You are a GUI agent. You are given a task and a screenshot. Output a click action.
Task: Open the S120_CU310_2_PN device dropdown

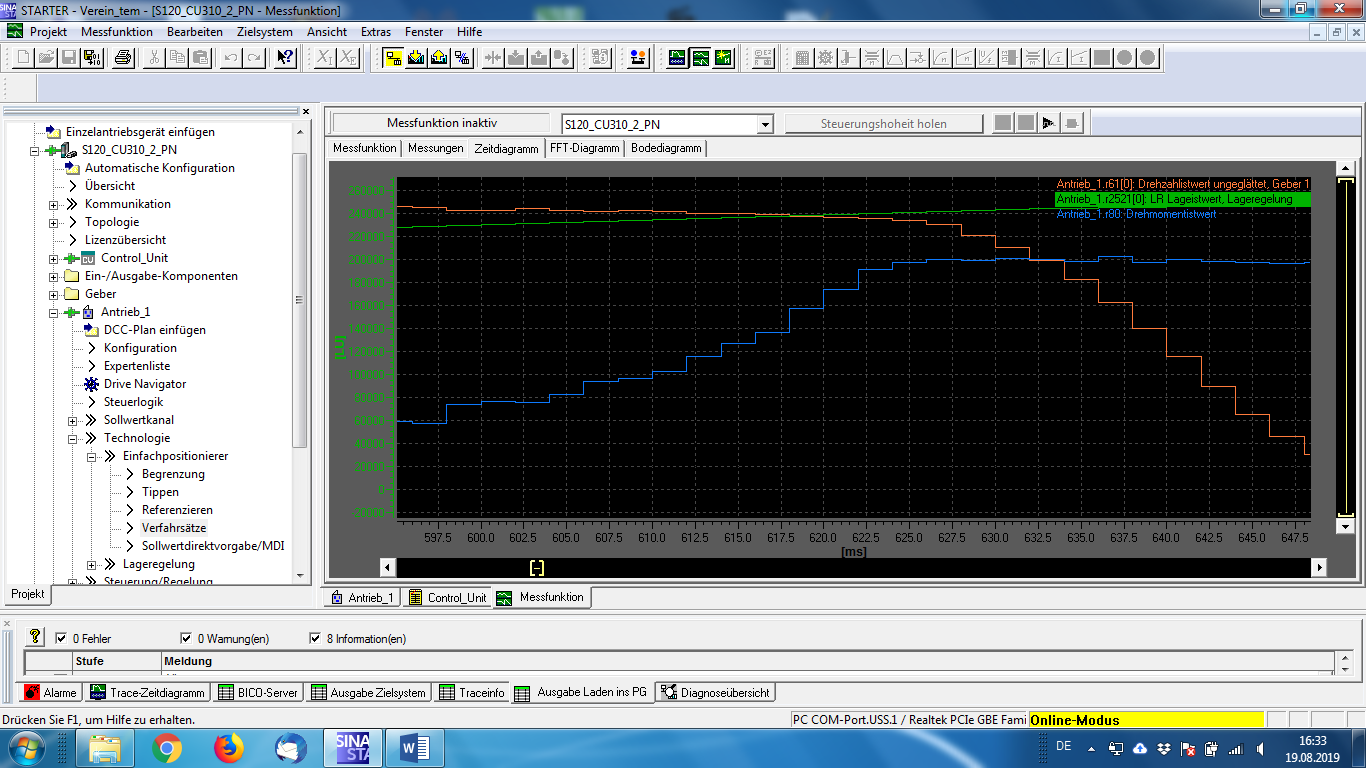[x=766, y=125]
